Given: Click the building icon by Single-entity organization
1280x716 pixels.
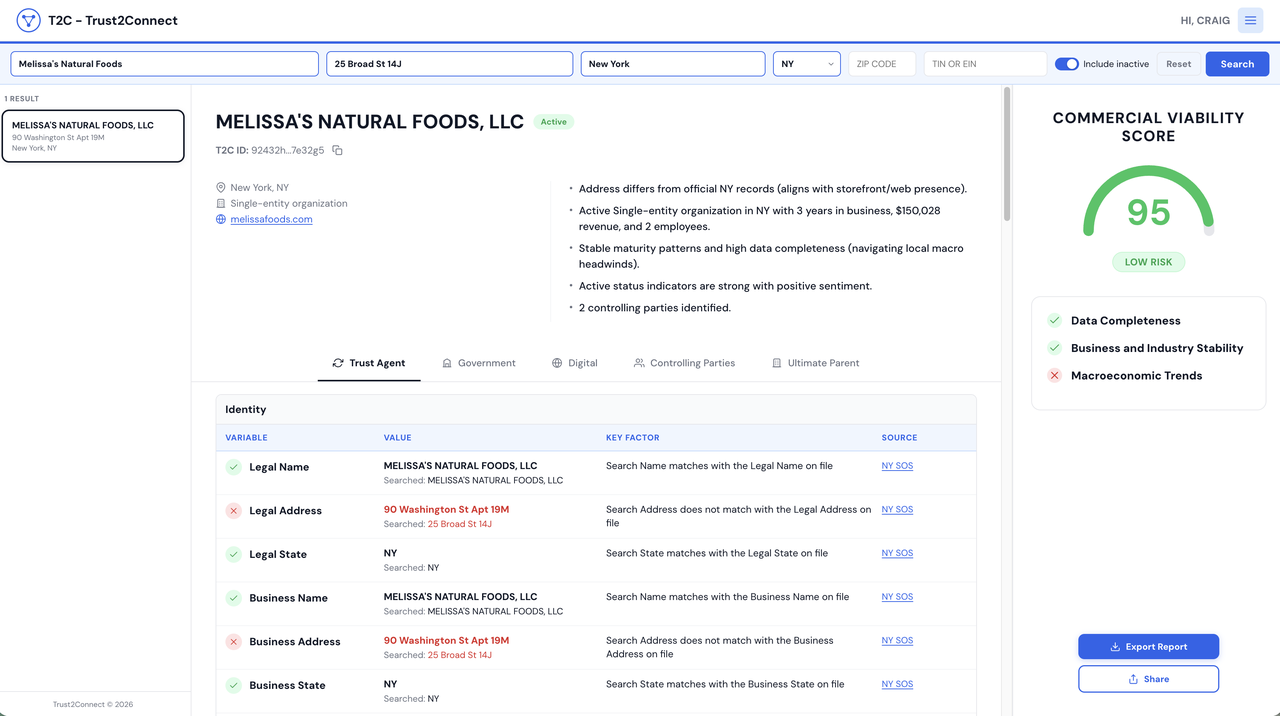Looking at the screenshot, I should tap(221, 203).
